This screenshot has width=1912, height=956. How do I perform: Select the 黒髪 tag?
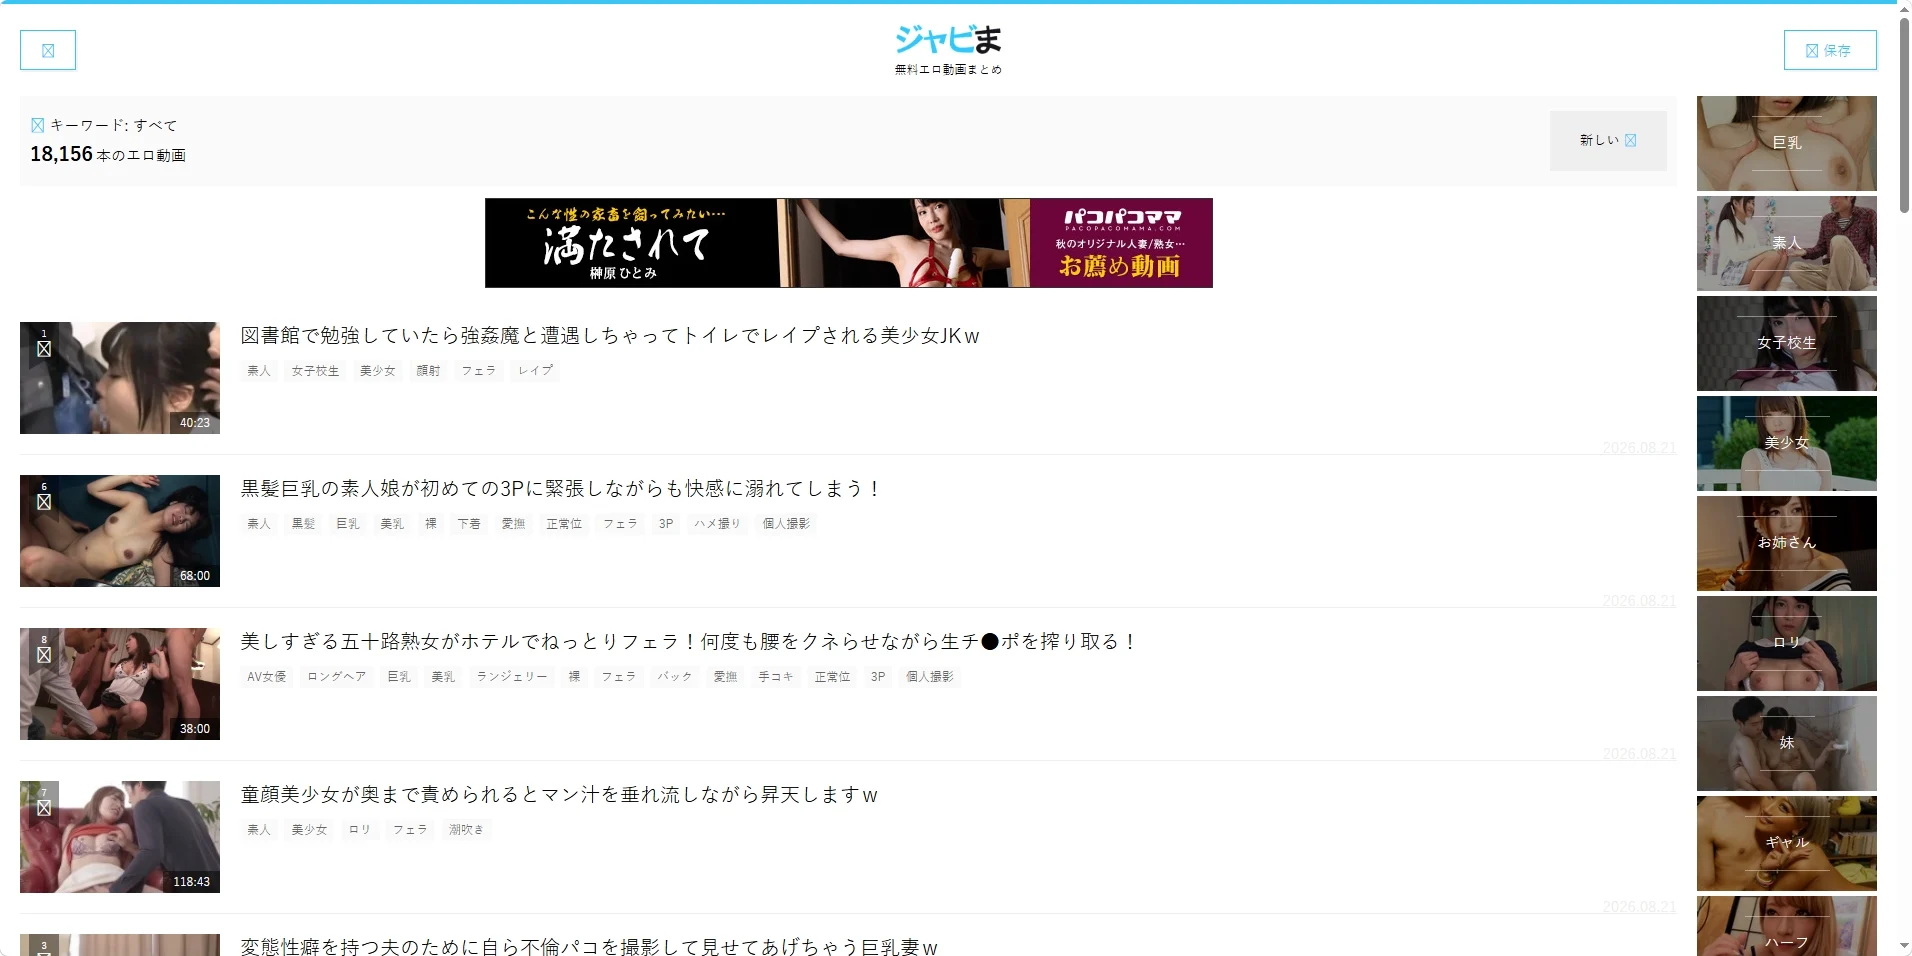pyautogui.click(x=303, y=524)
